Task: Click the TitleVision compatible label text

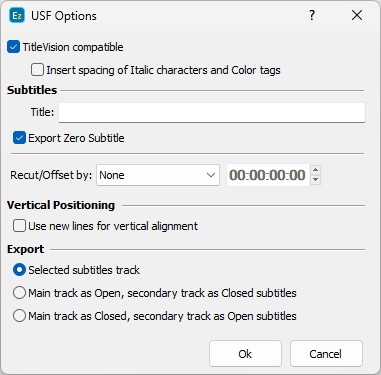Action: (x=73, y=47)
